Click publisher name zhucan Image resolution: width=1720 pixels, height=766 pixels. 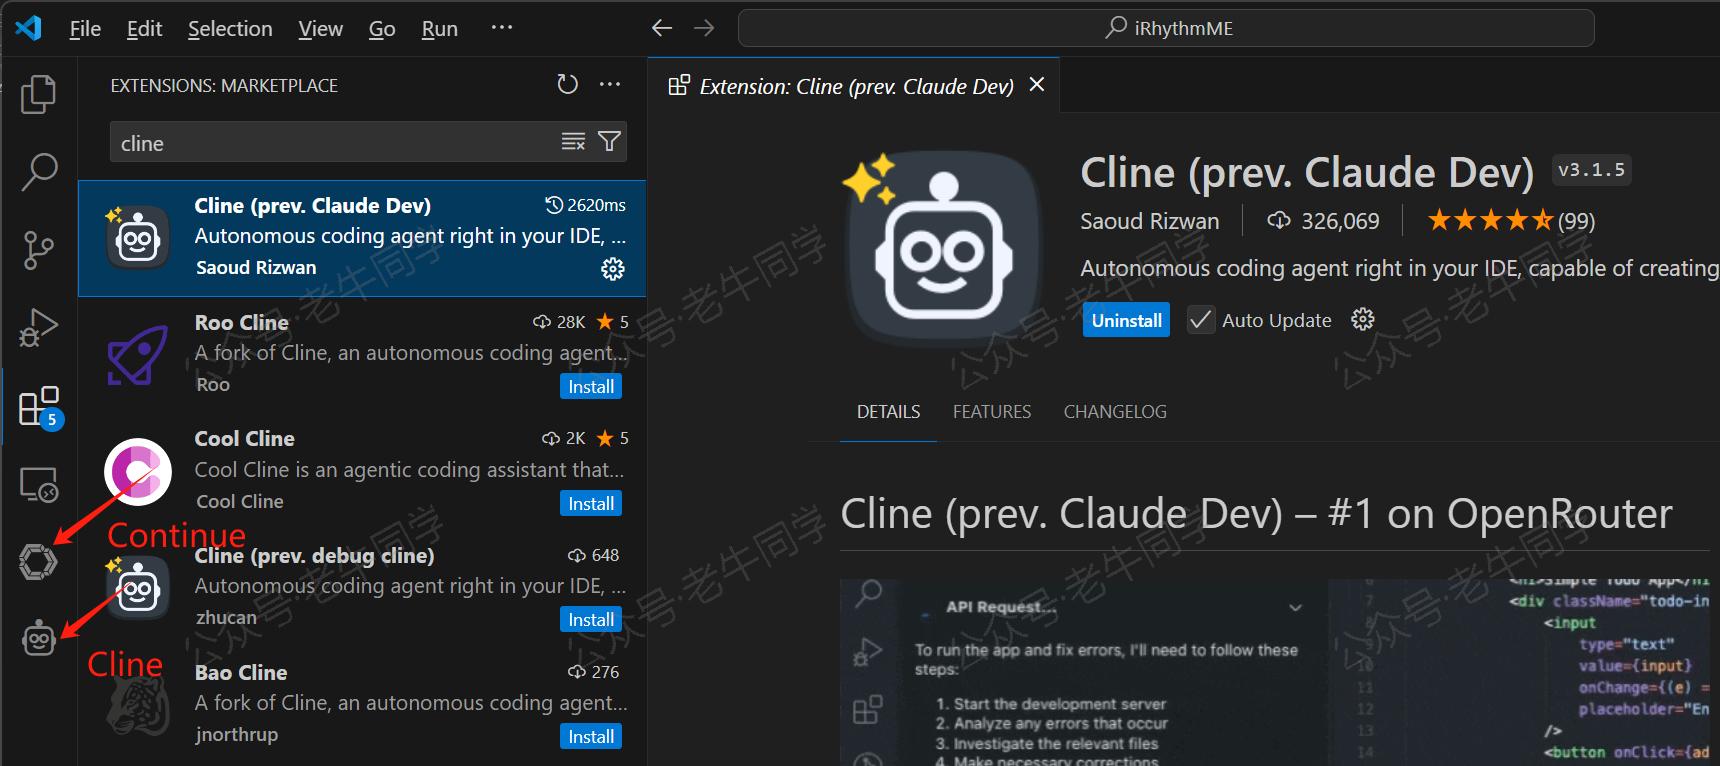[226, 618]
